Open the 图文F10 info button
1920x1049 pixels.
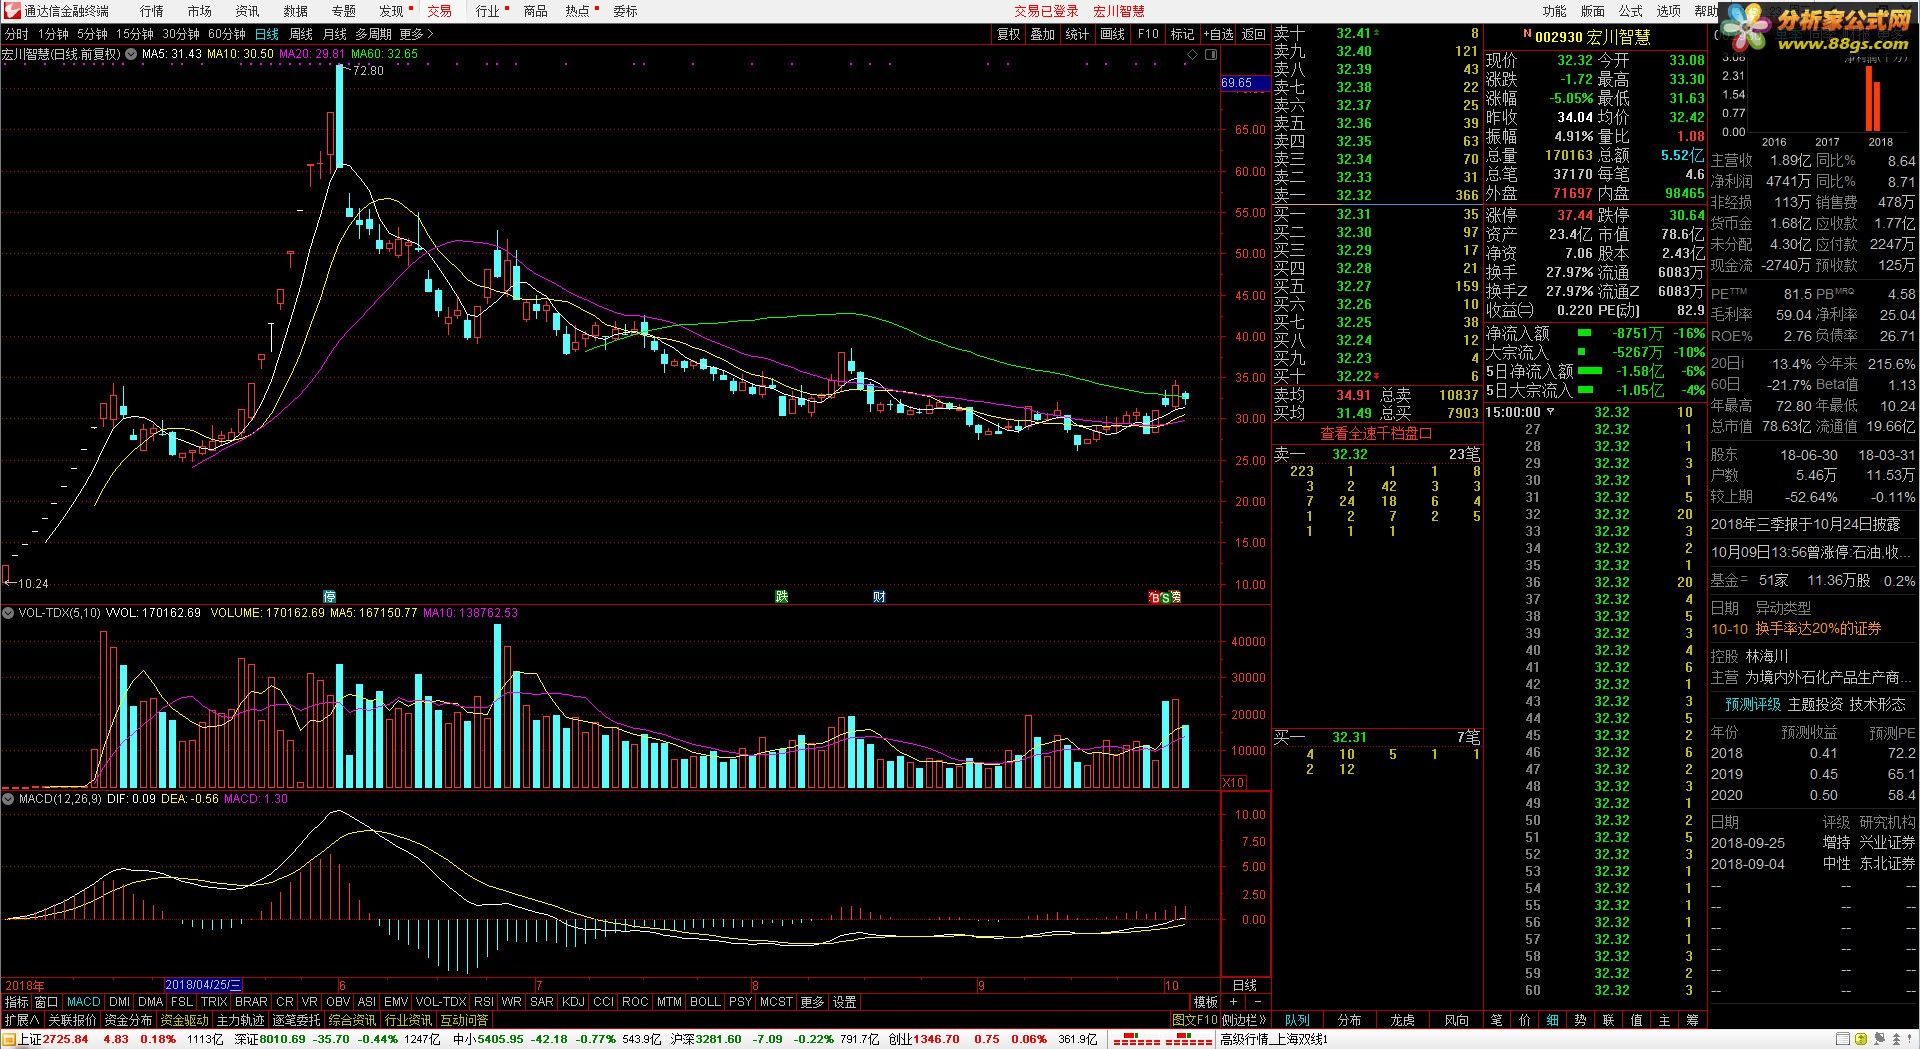[x=1195, y=1020]
